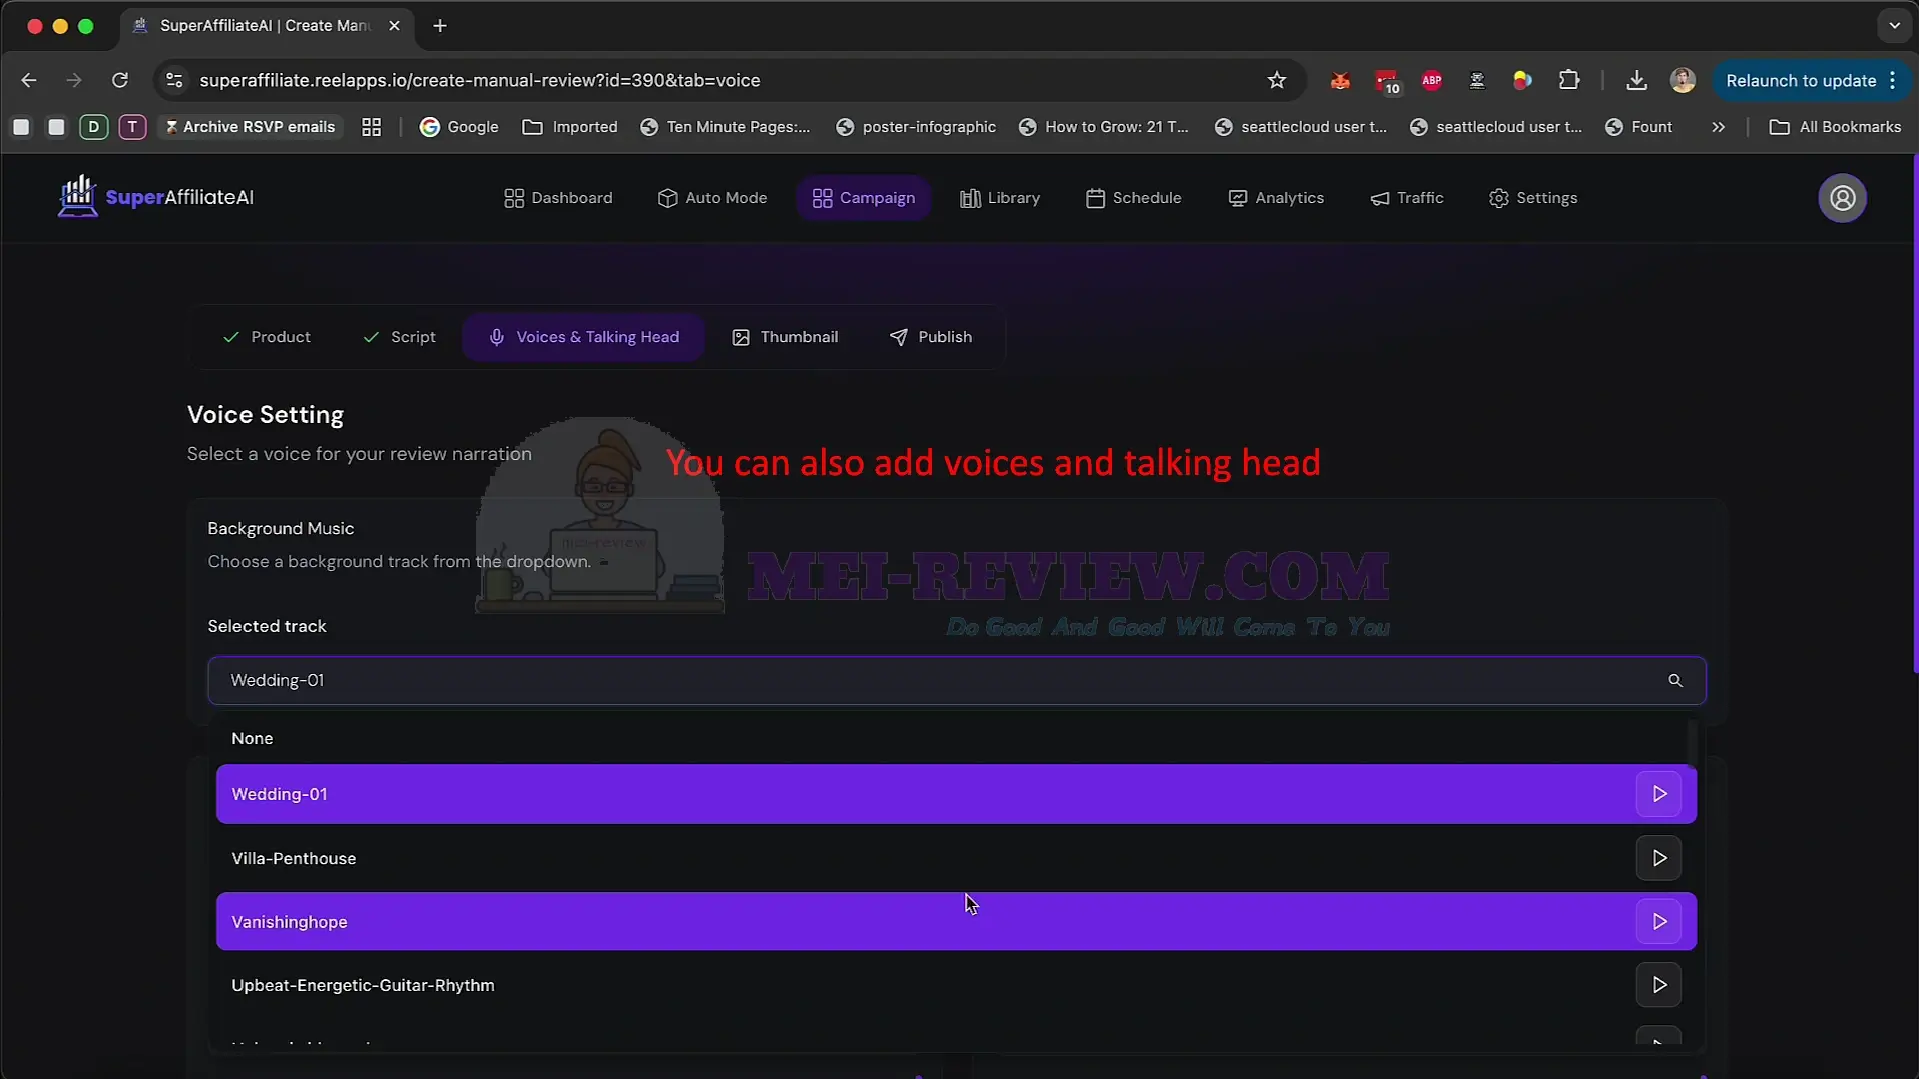Viewport: 1919px width, 1079px height.
Task: Go to the Thumbnail step
Action: [x=785, y=337]
